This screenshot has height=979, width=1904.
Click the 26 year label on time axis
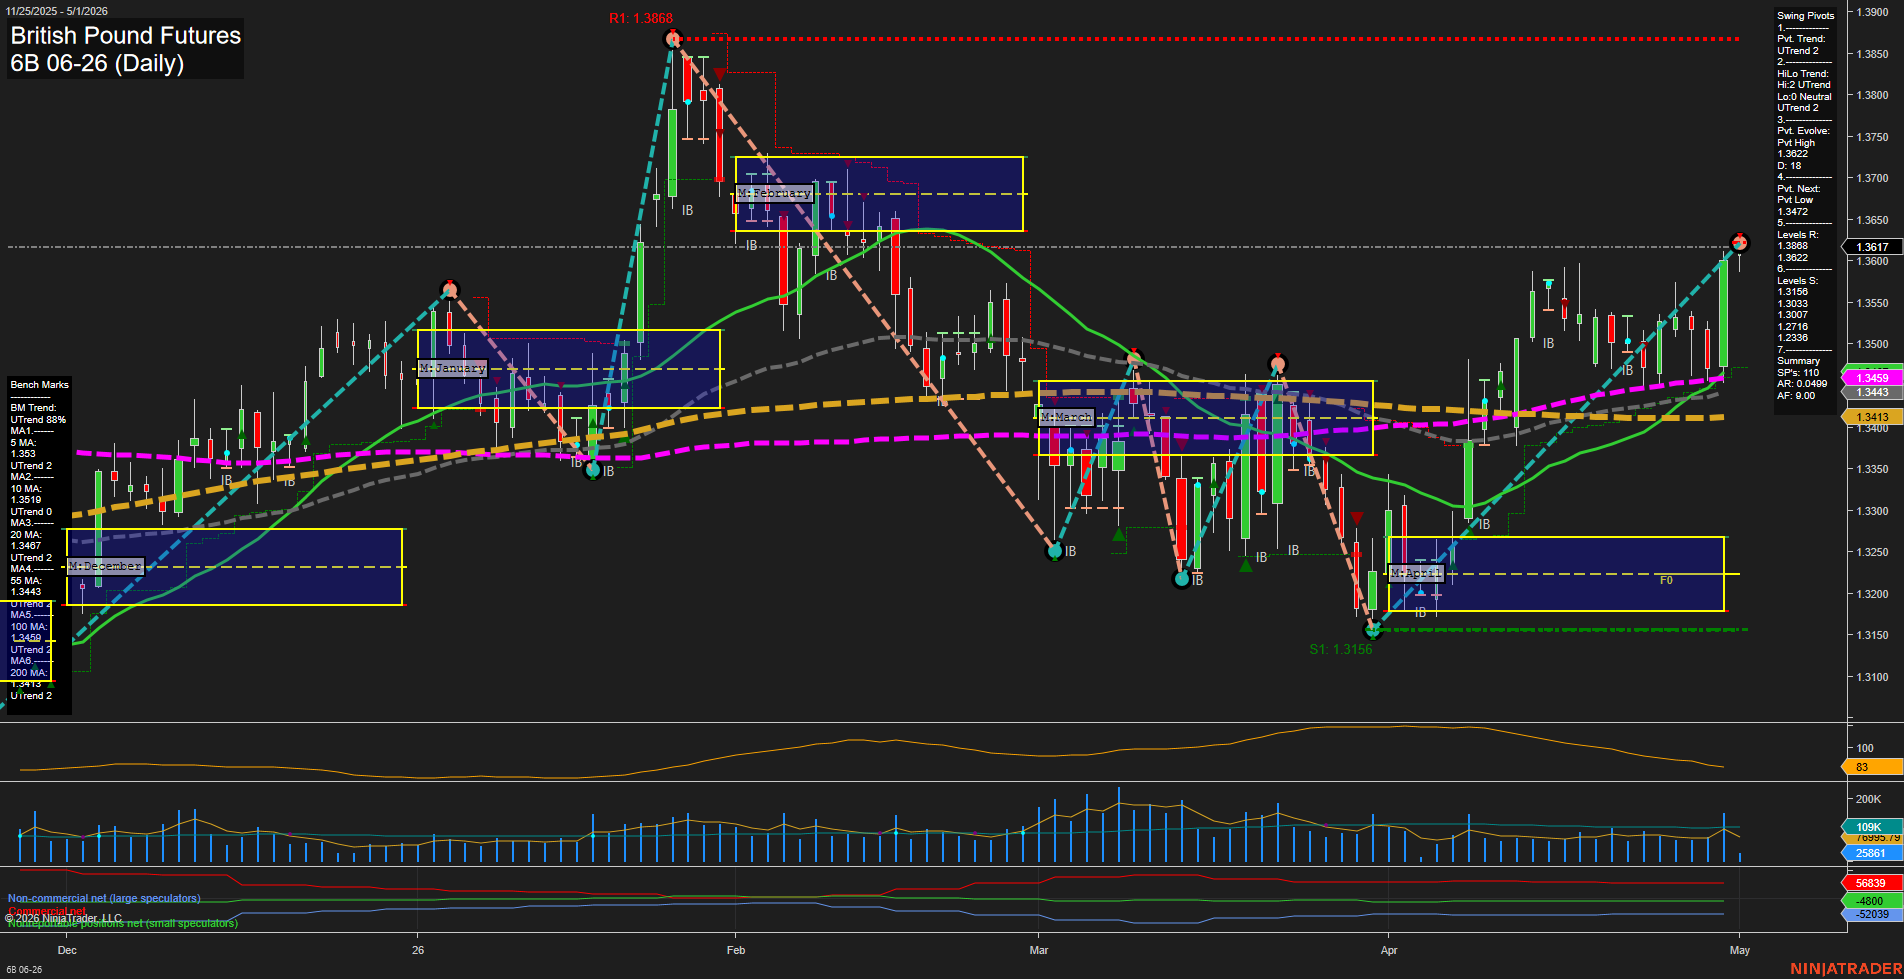point(418,950)
